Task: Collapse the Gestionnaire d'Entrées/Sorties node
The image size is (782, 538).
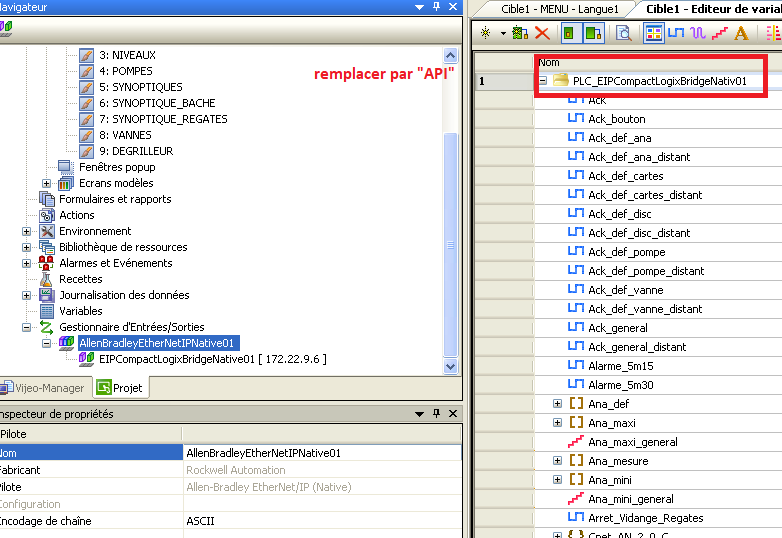Action: 27,327
